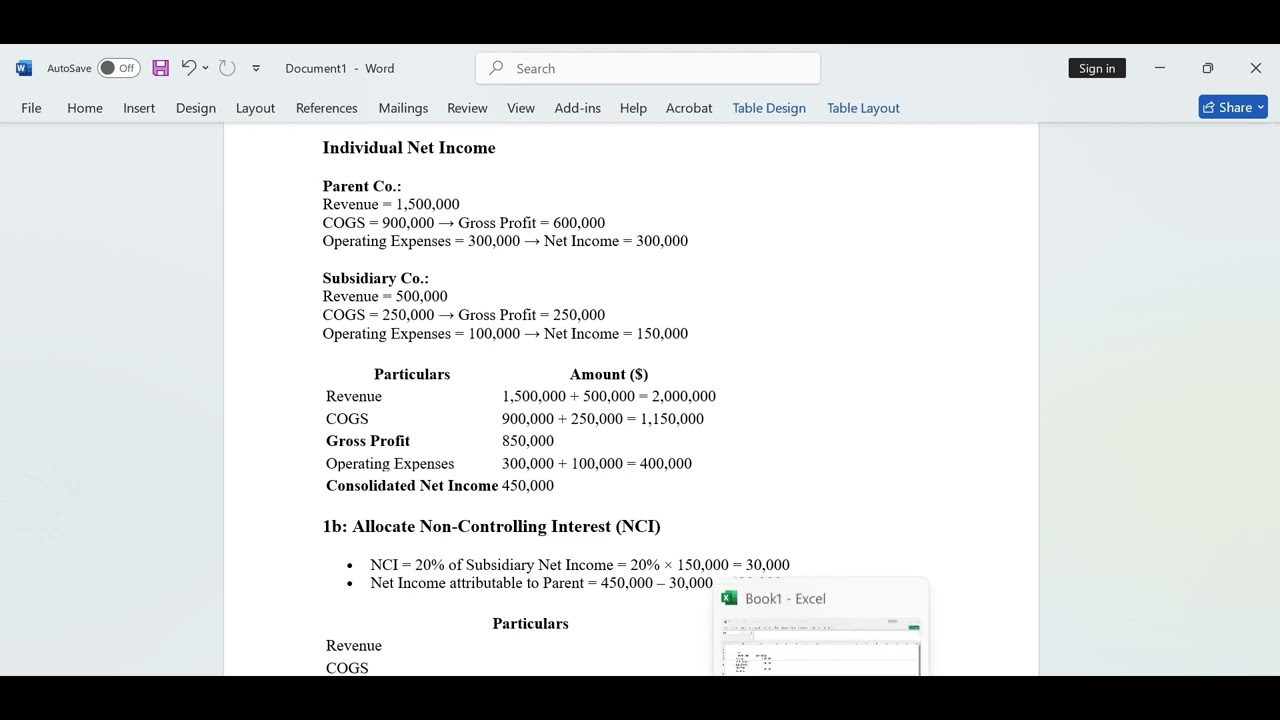Screen dimensions: 1280x720
Task: Click the '1,500,000 + 500,000 = 2,000,000' cell
Action: tap(609, 396)
